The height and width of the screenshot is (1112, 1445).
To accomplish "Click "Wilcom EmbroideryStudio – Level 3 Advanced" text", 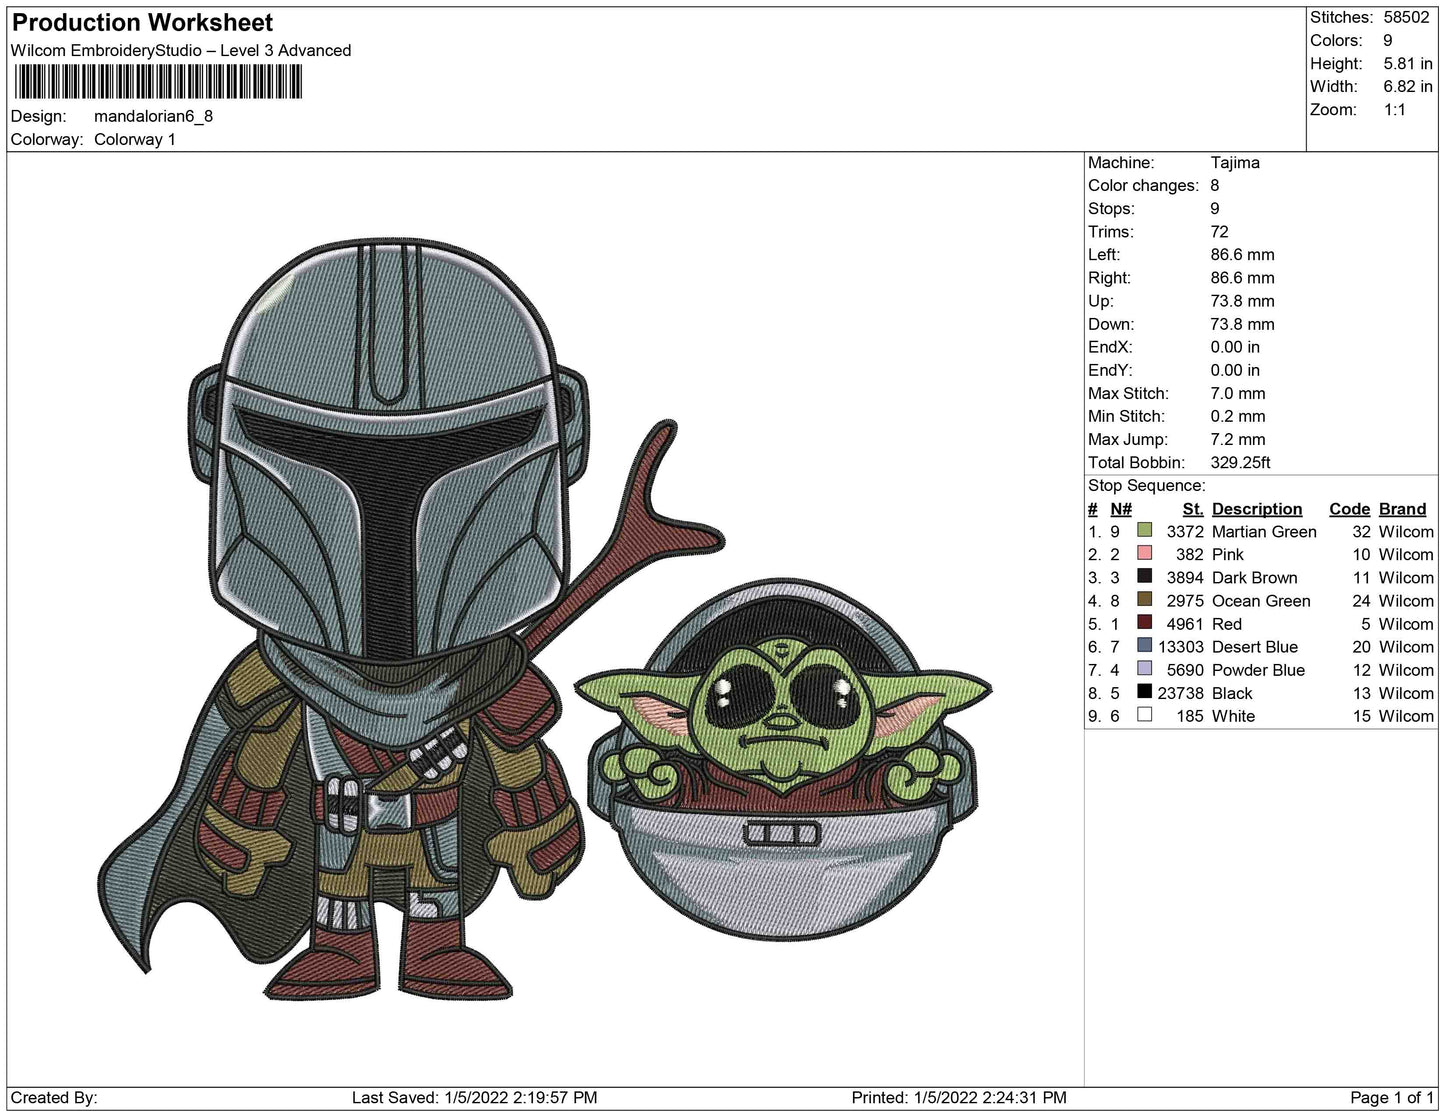I will click(181, 51).
